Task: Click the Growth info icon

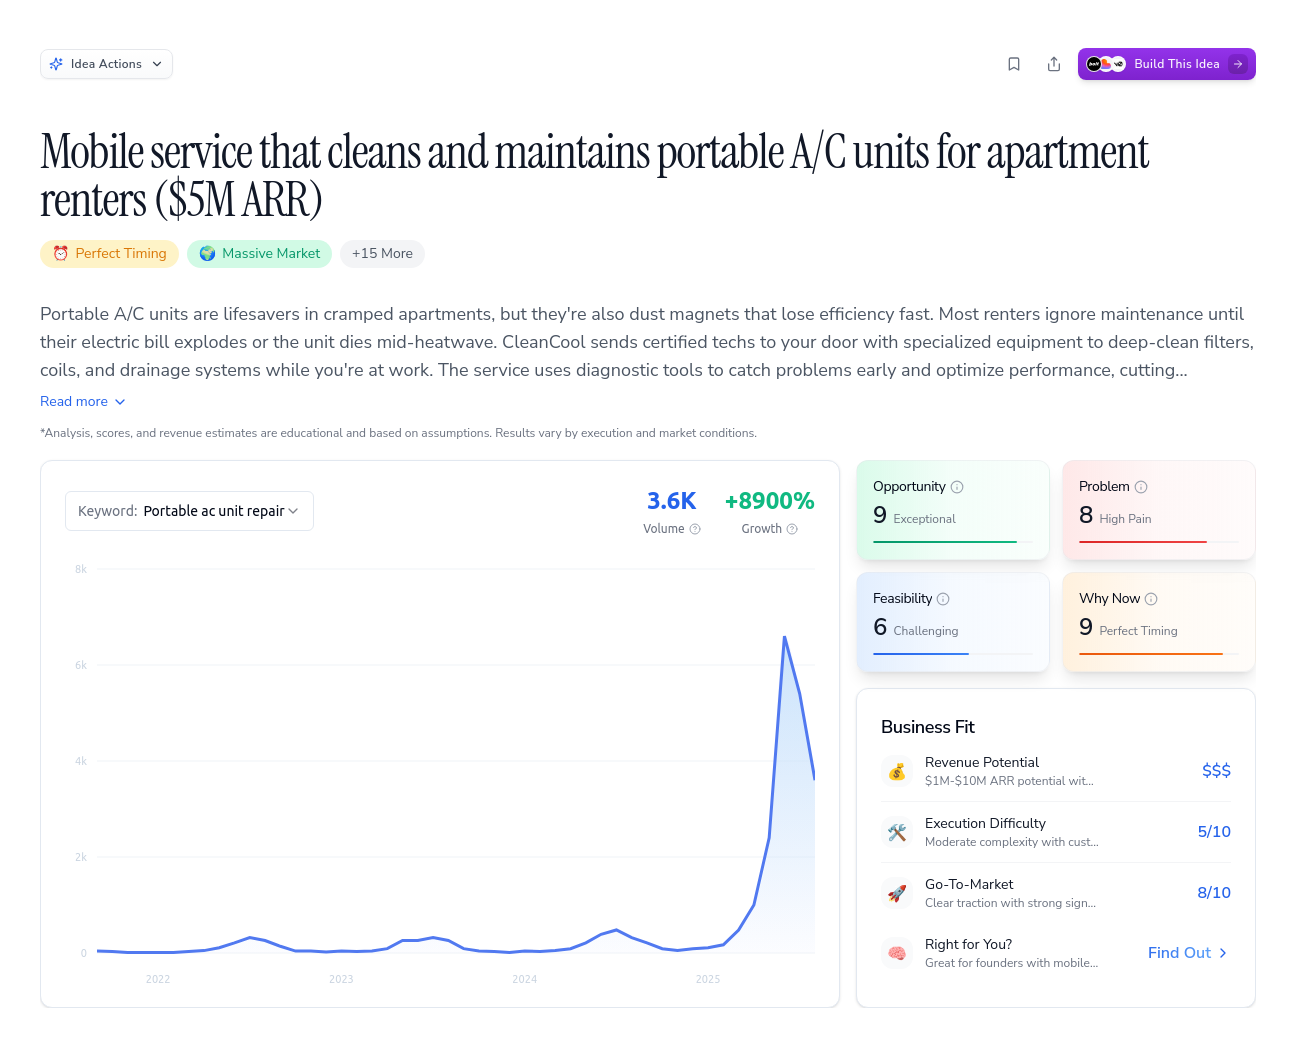Action: coord(792,529)
